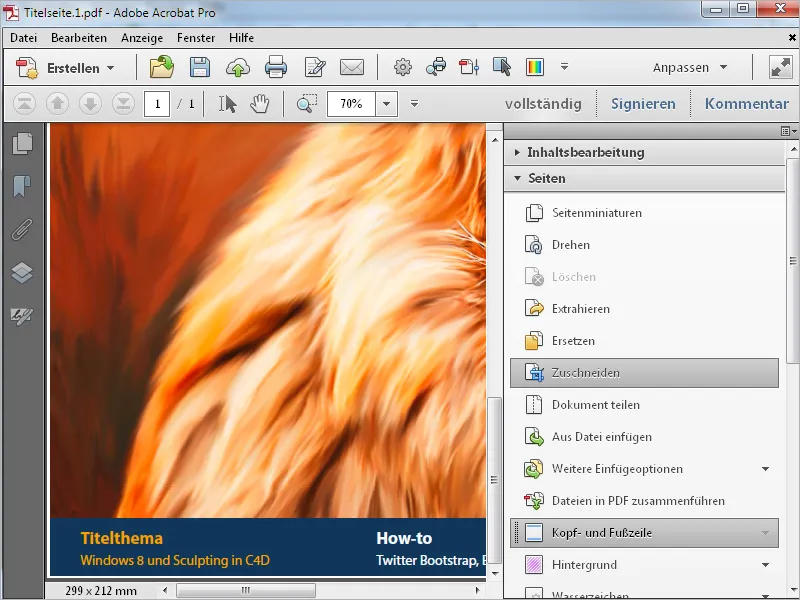Click the horizontal scrollbar thumb below document

(246, 591)
